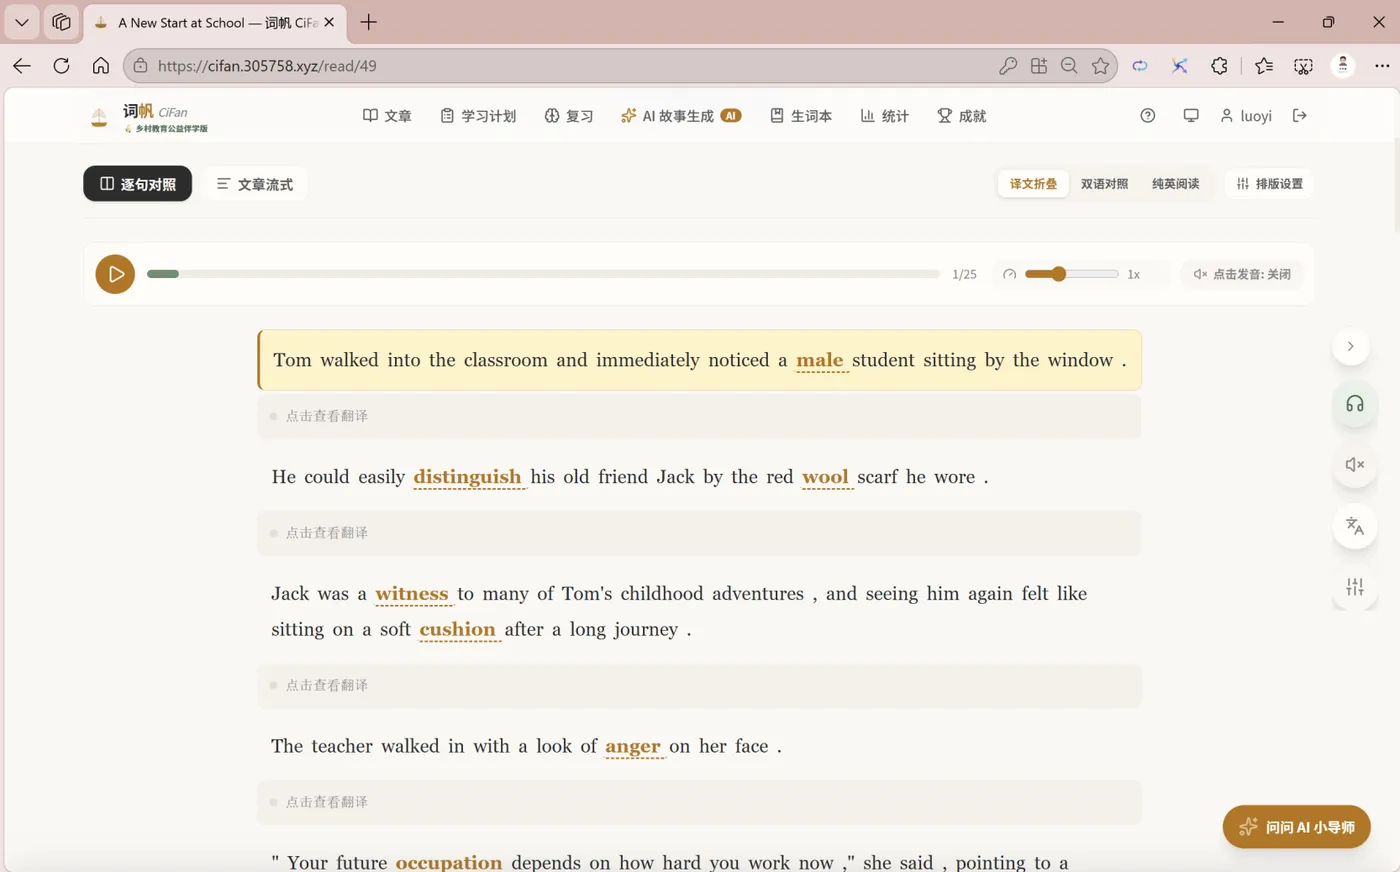Click the audio progress bar
Image resolution: width=1400 pixels, height=872 pixels.
[x=543, y=274]
